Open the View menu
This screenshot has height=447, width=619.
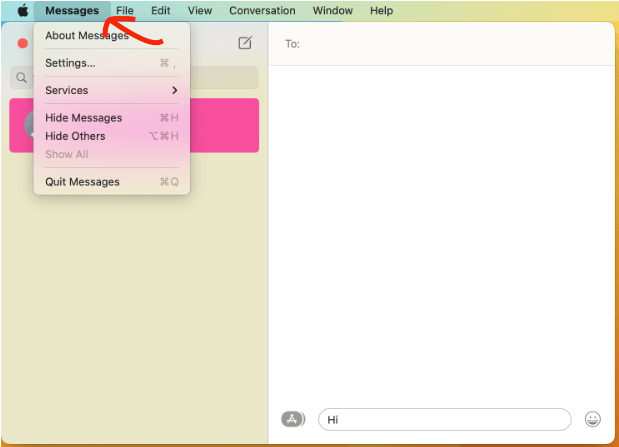[200, 11]
